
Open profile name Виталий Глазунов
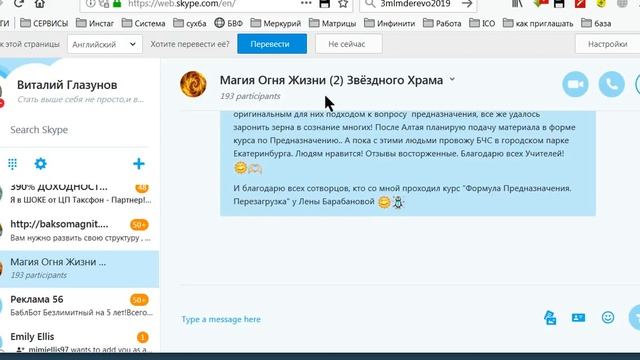point(67,85)
